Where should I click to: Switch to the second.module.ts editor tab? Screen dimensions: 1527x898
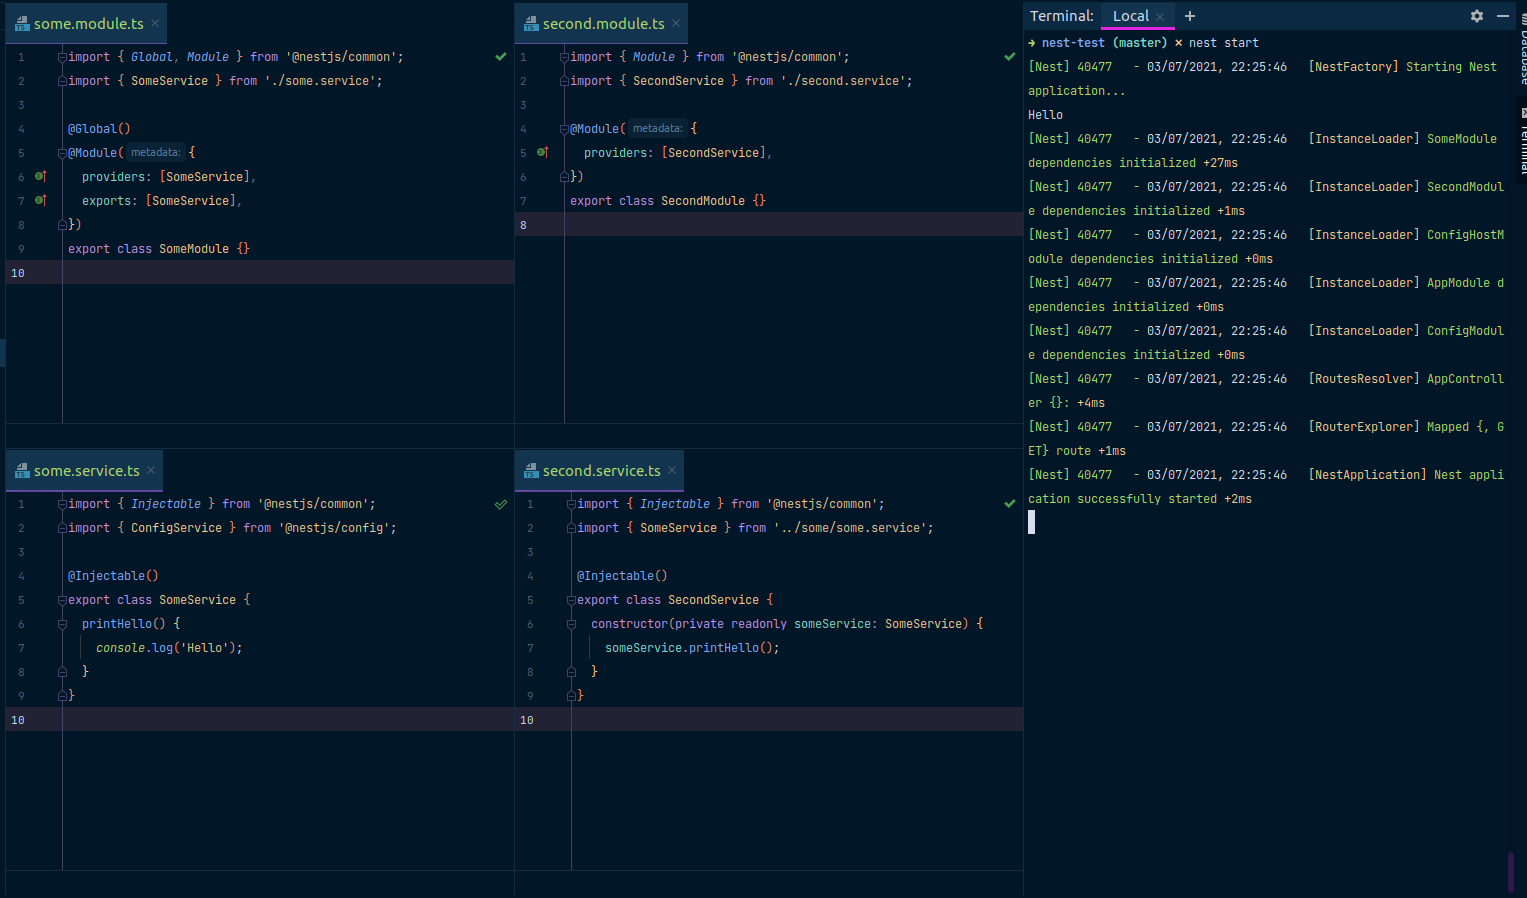pos(603,23)
